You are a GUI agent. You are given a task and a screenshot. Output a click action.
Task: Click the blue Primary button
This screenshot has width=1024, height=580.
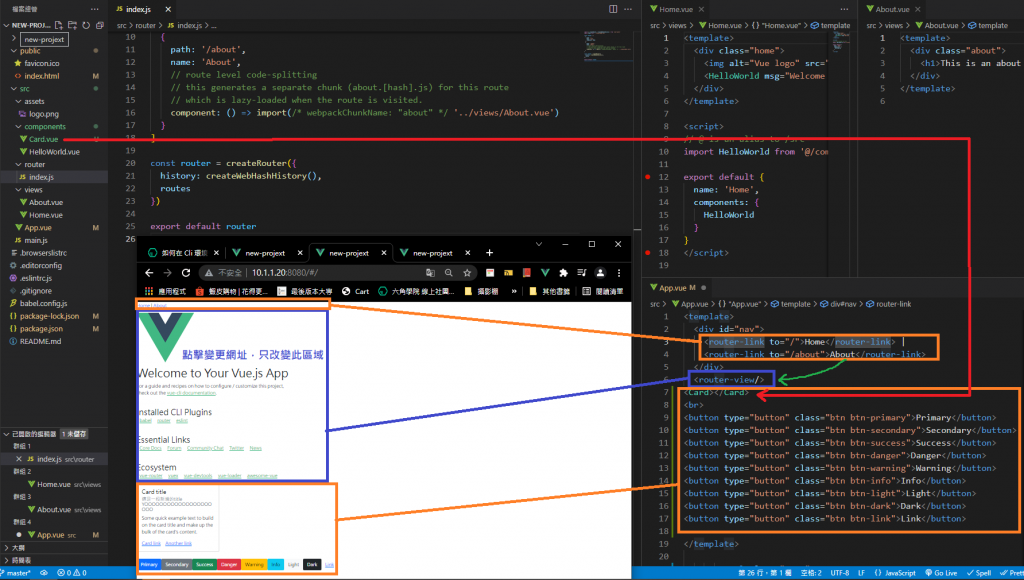click(149, 564)
